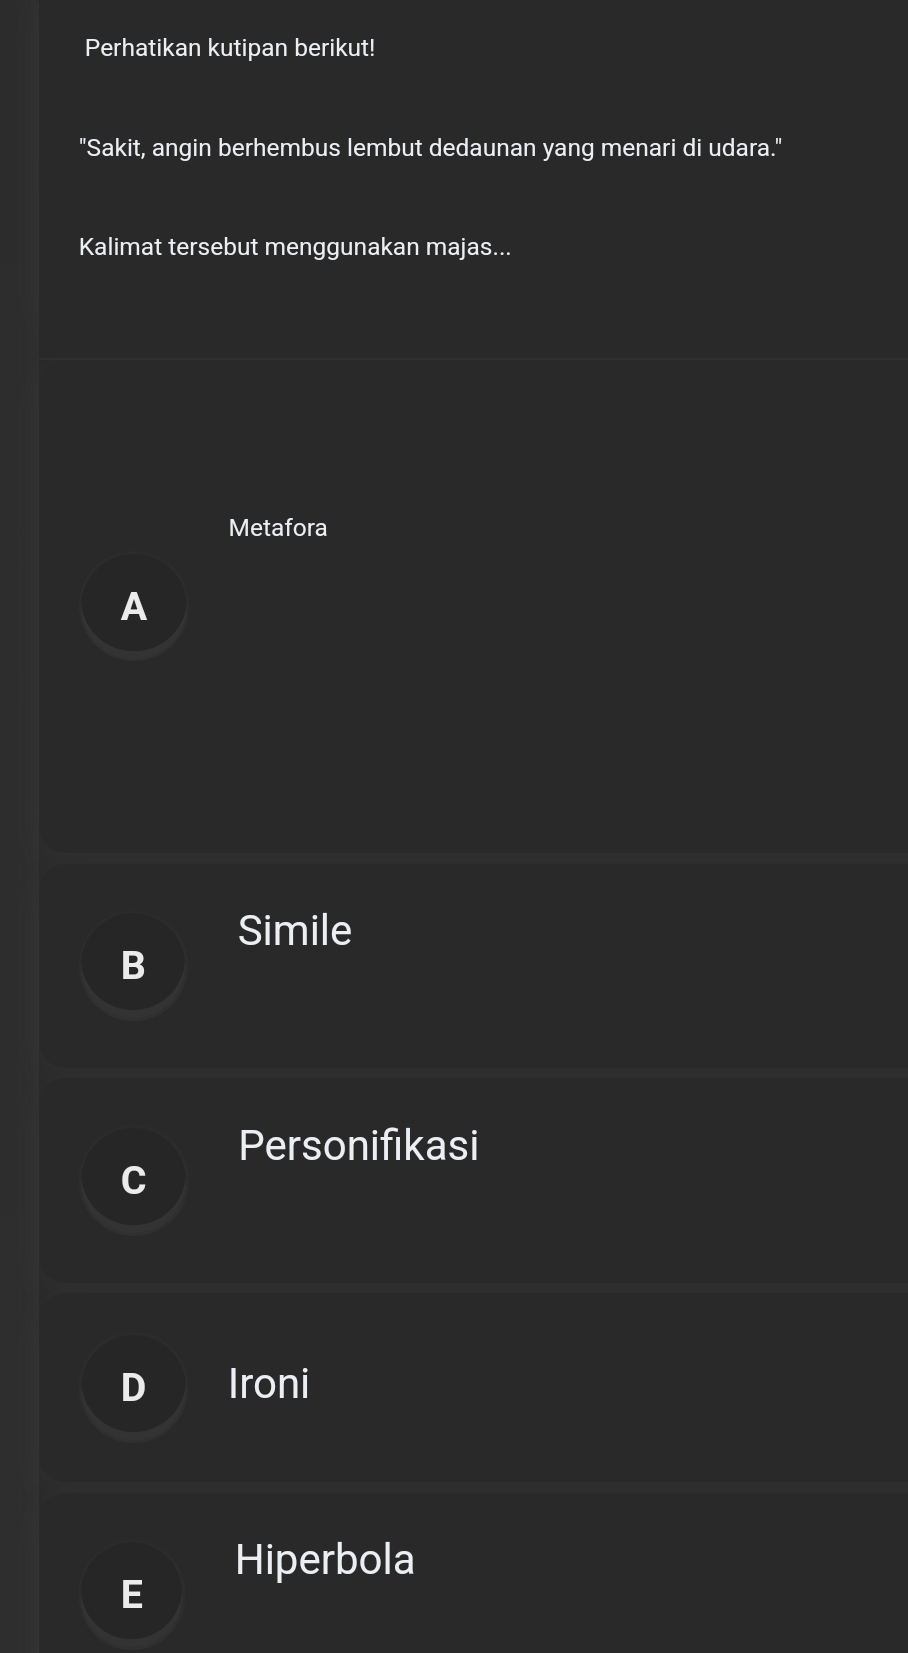Choose the E option circle
908x1653 pixels.
point(132,1594)
